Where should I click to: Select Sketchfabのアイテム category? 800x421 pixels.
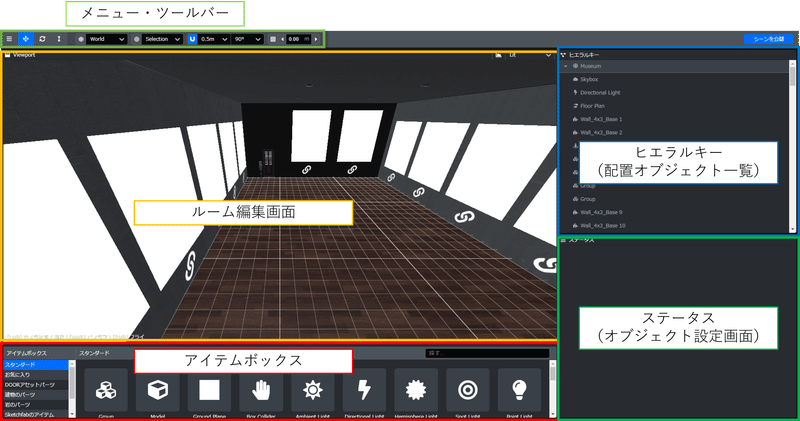[x=36, y=414]
